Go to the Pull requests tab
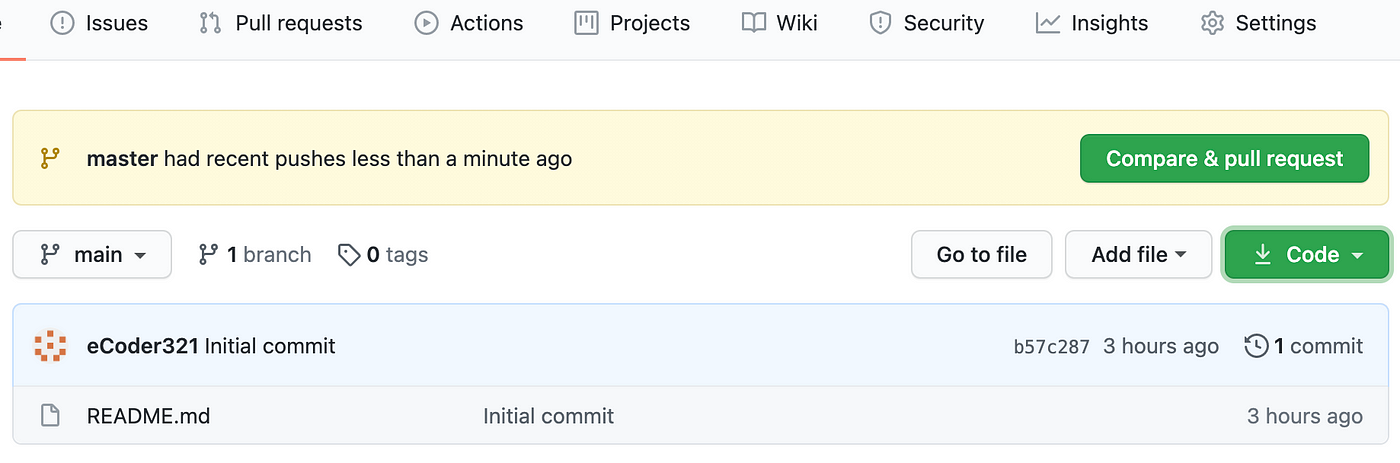The image size is (1400, 463). pos(280,23)
